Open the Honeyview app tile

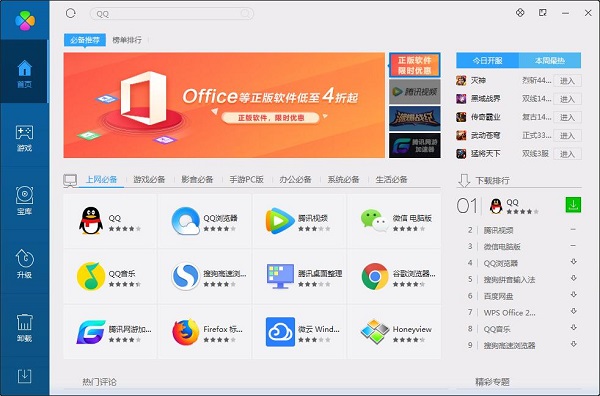394,331
